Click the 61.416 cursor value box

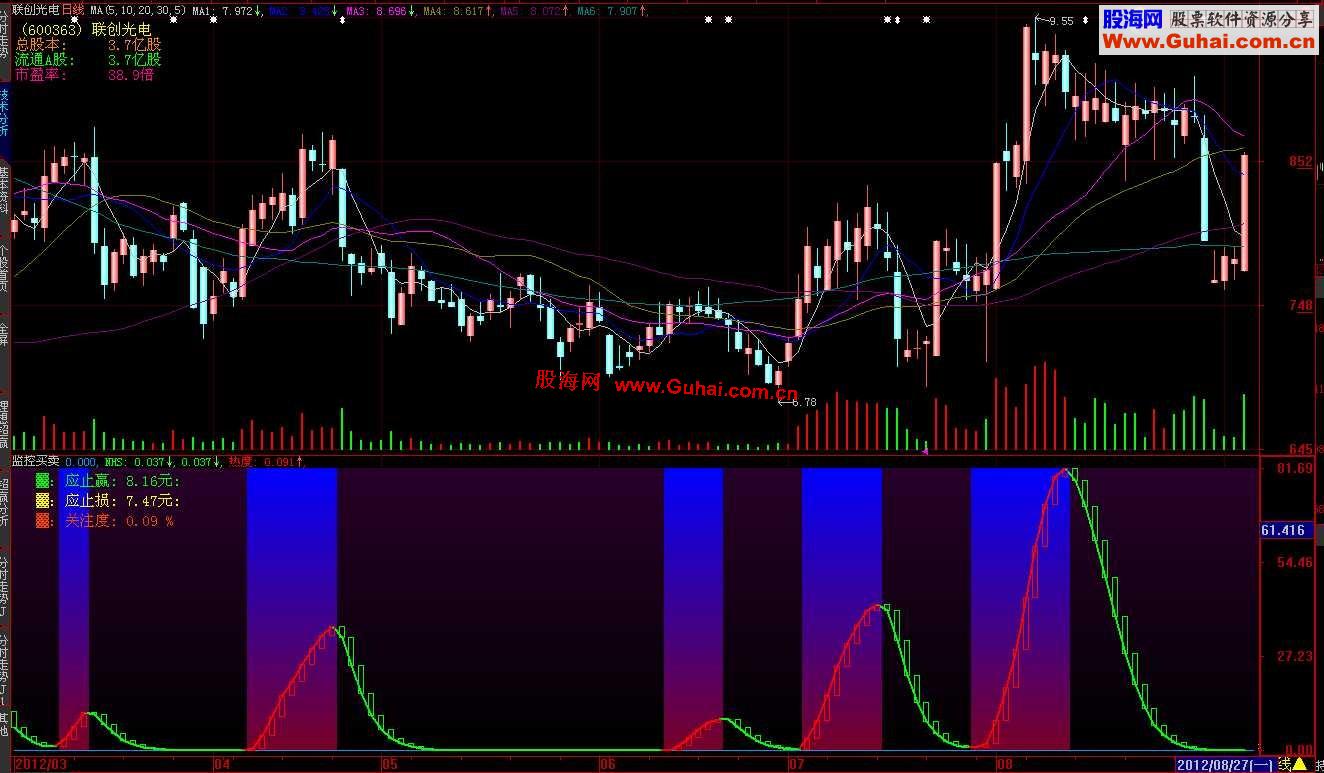[1284, 530]
